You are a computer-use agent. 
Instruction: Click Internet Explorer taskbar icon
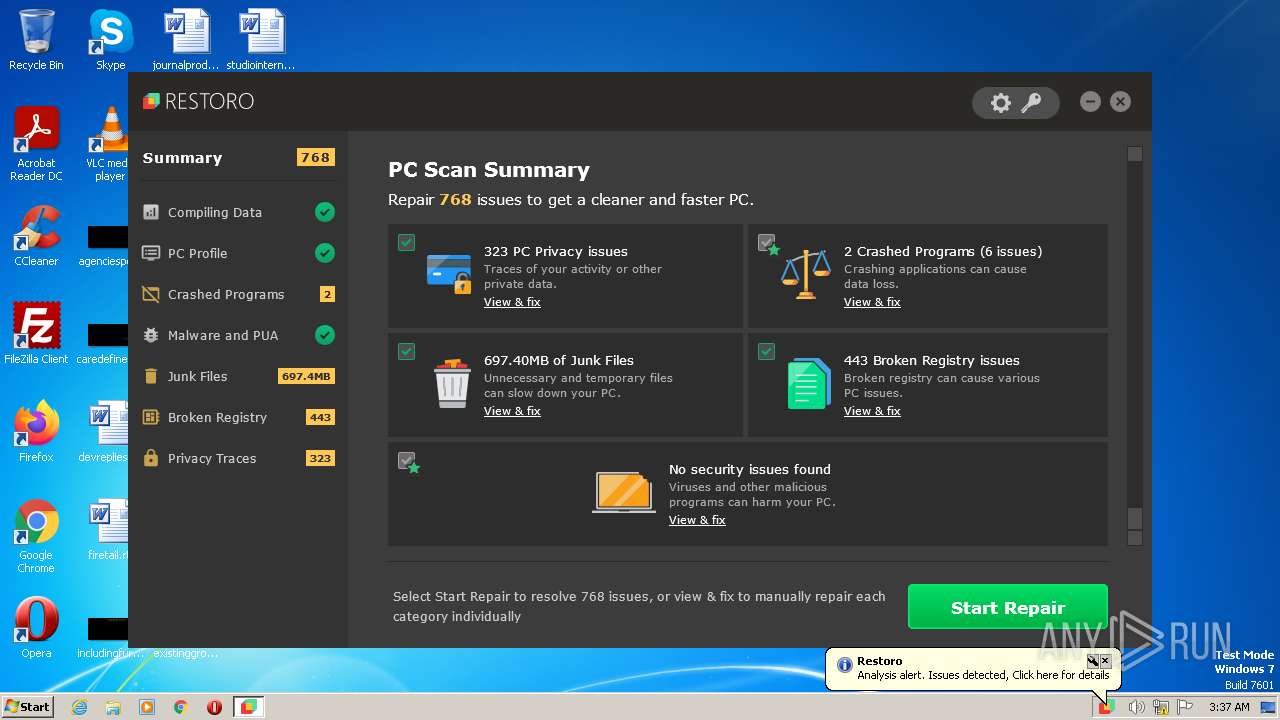[79, 707]
